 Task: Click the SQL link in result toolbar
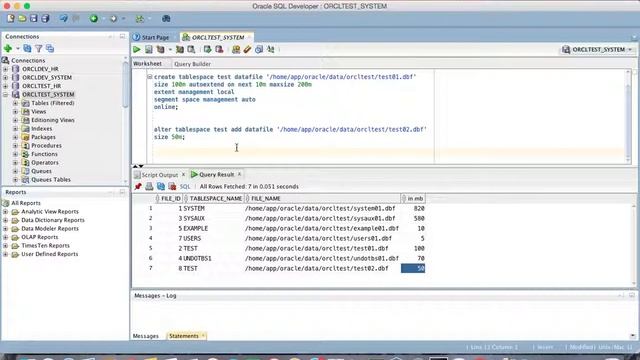pyautogui.click(x=185, y=187)
